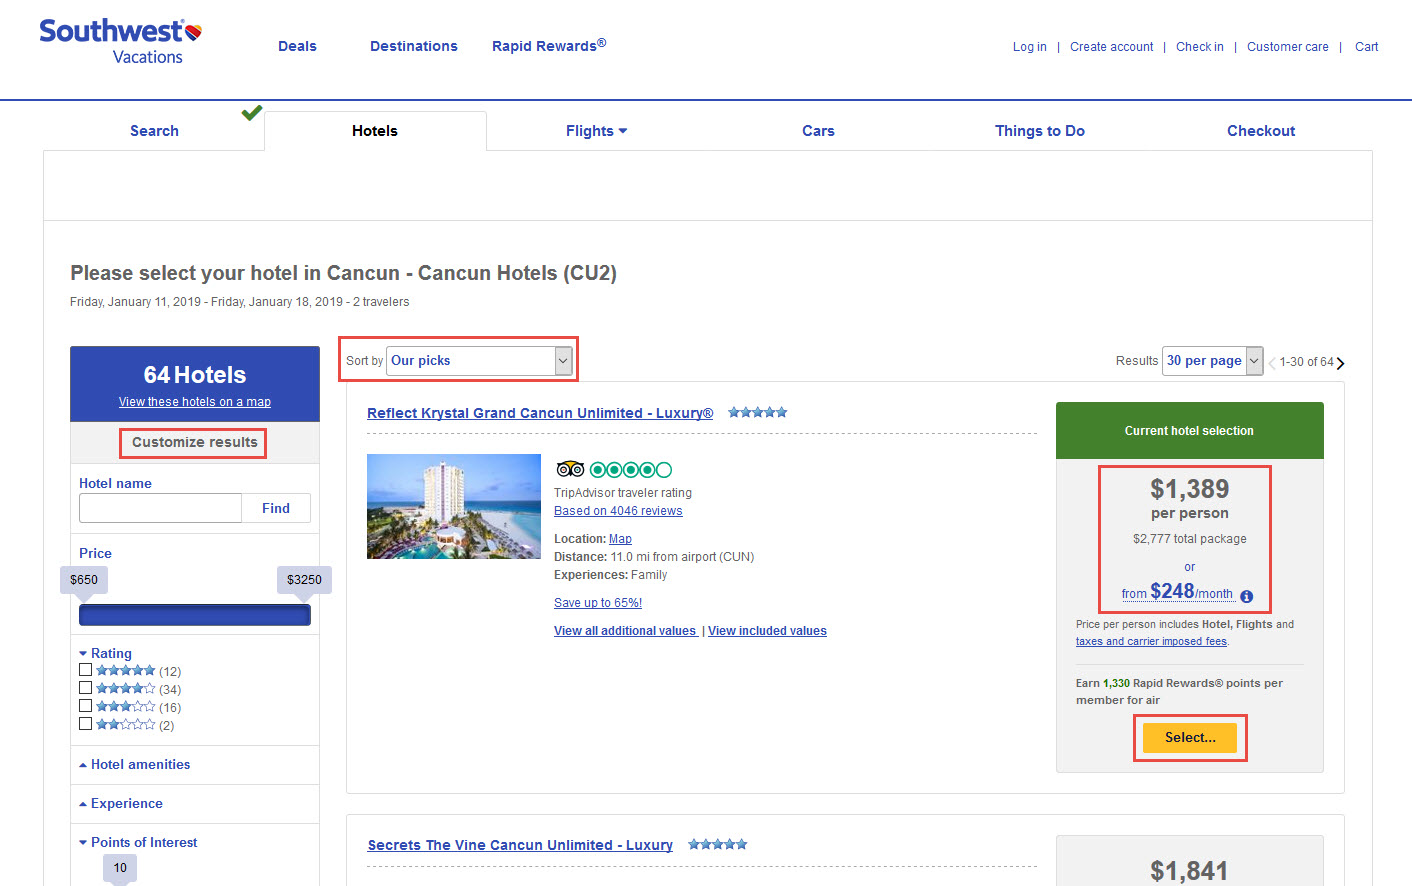Screen dimensions: 1412x886
Task: Click the Save up to 65% link
Action: (598, 603)
